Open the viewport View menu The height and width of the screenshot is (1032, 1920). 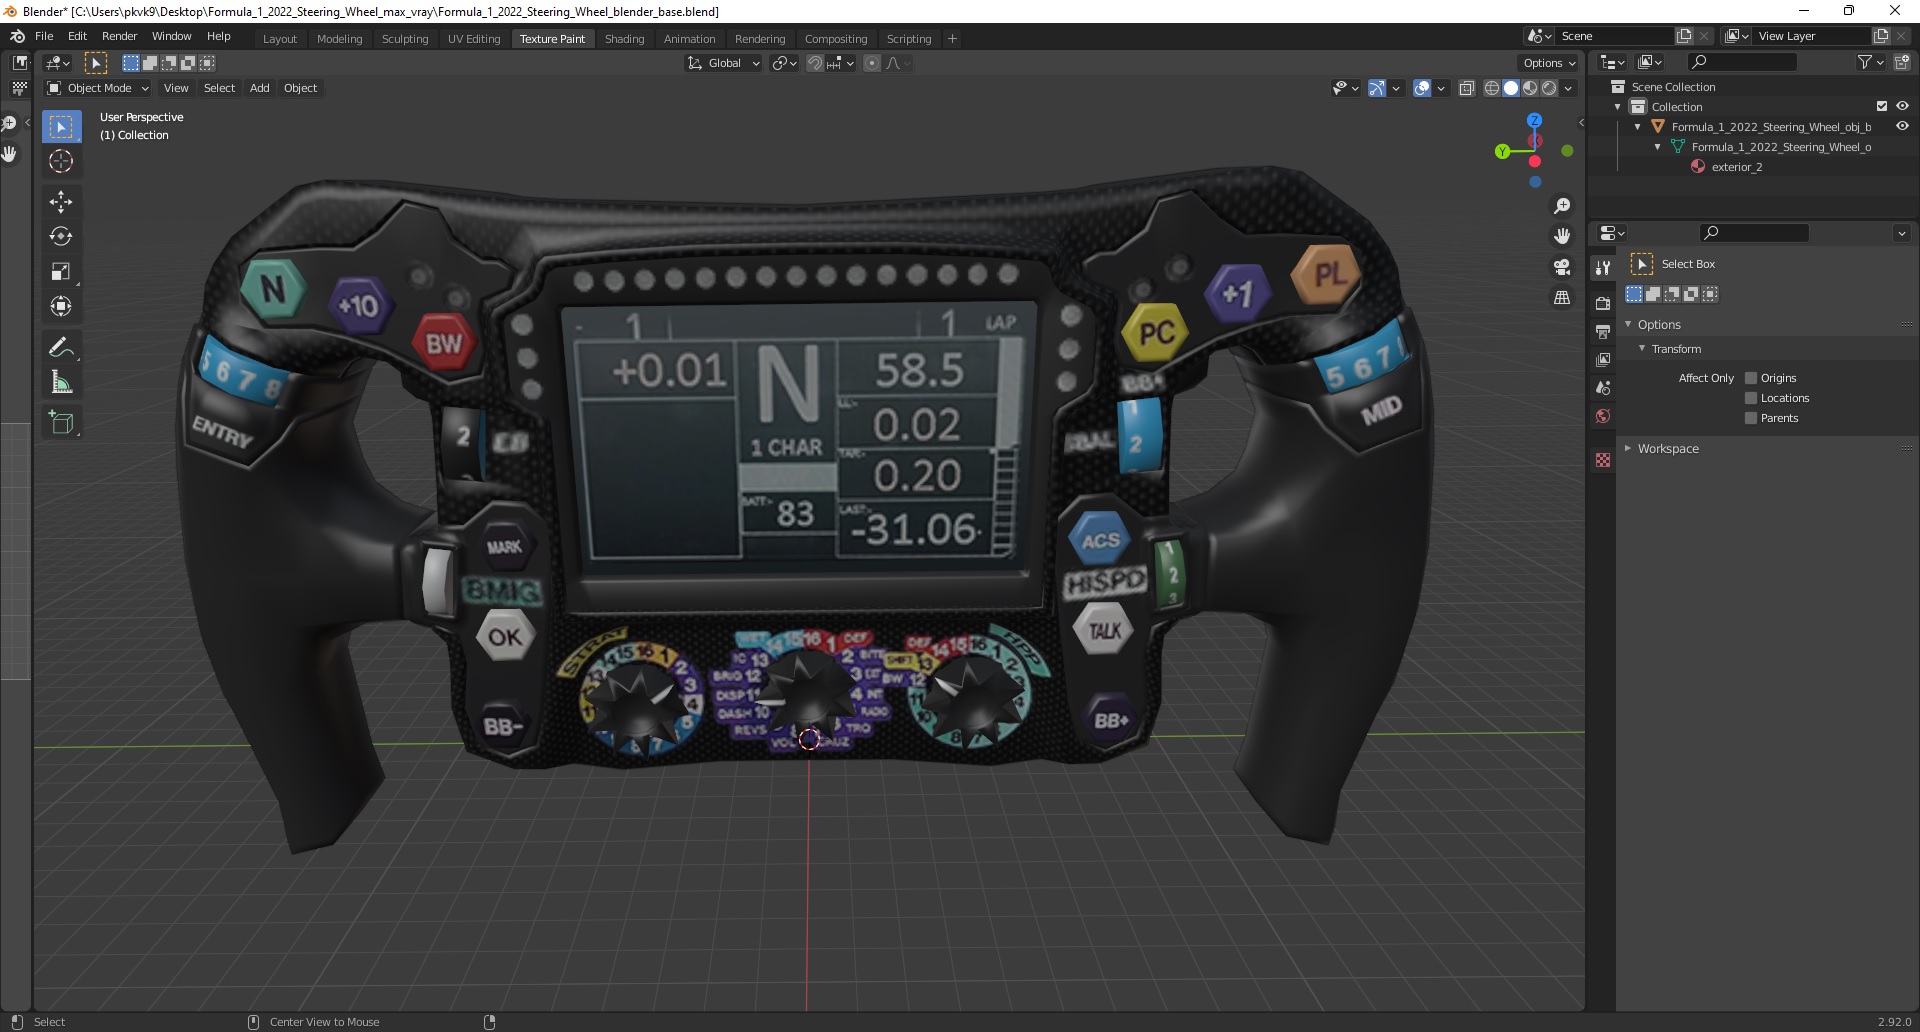click(176, 88)
